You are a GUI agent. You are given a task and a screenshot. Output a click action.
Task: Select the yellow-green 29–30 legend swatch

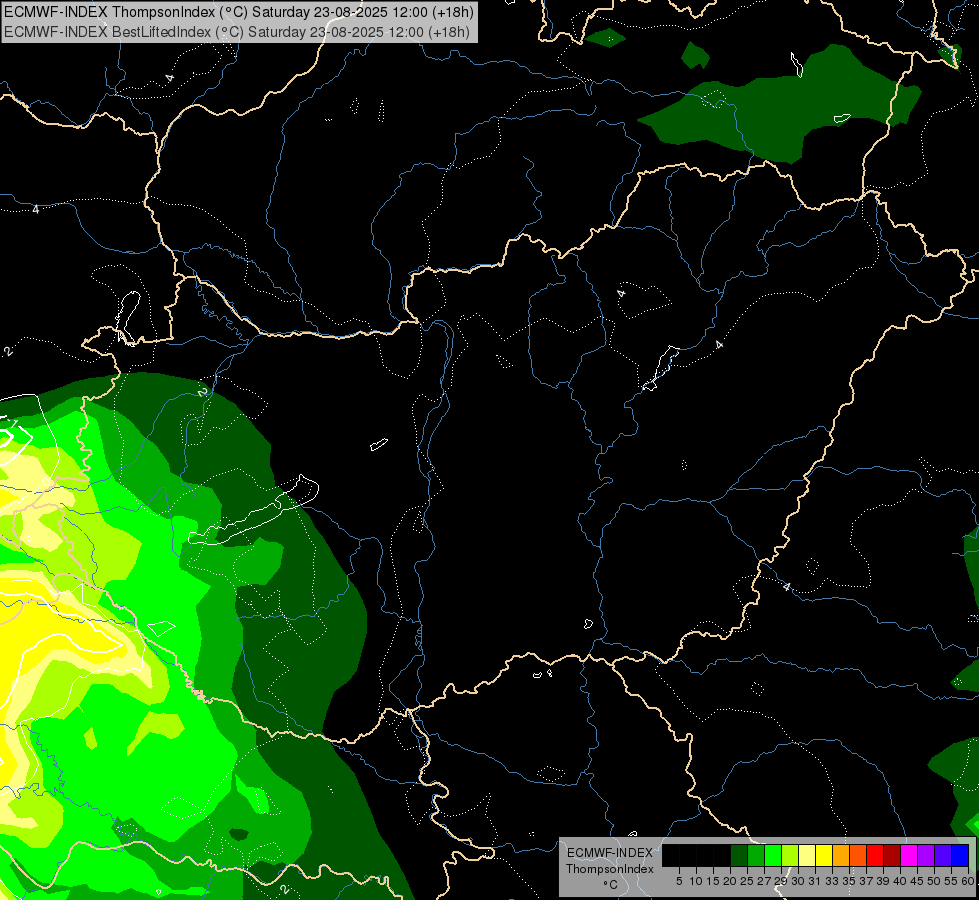790,855
